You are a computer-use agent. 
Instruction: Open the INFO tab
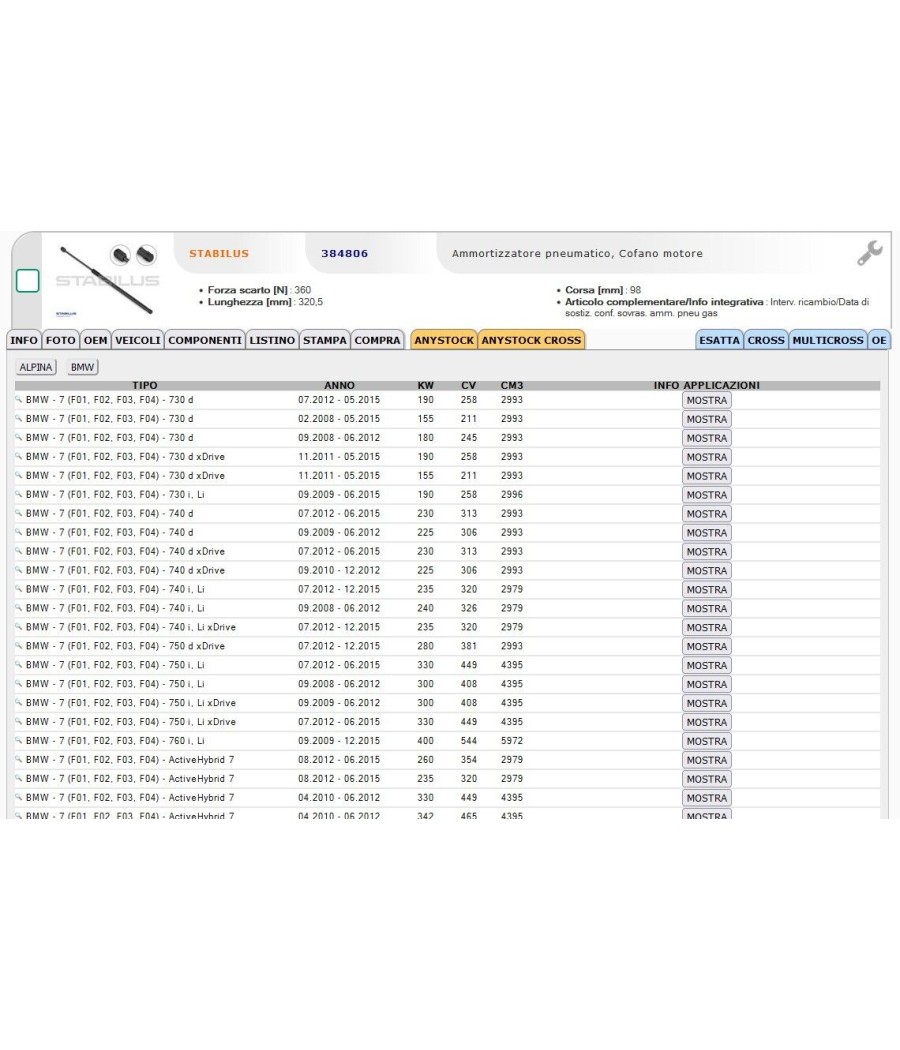24,340
